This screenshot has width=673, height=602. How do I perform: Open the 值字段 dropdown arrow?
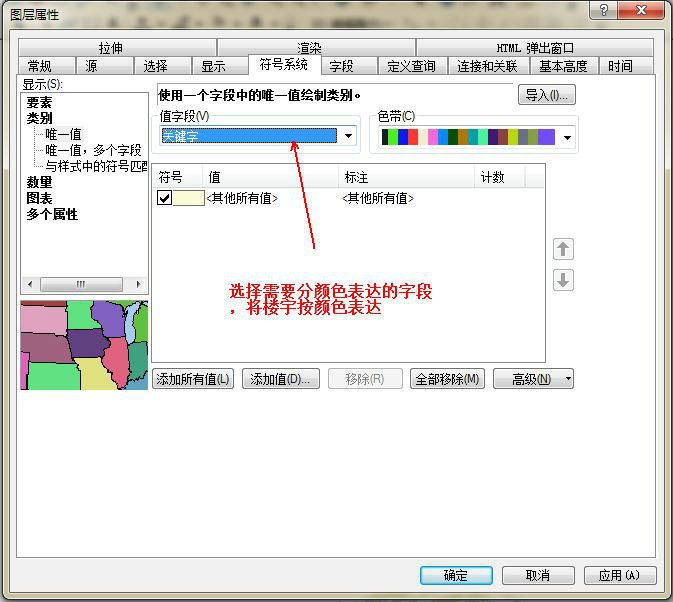tap(348, 136)
